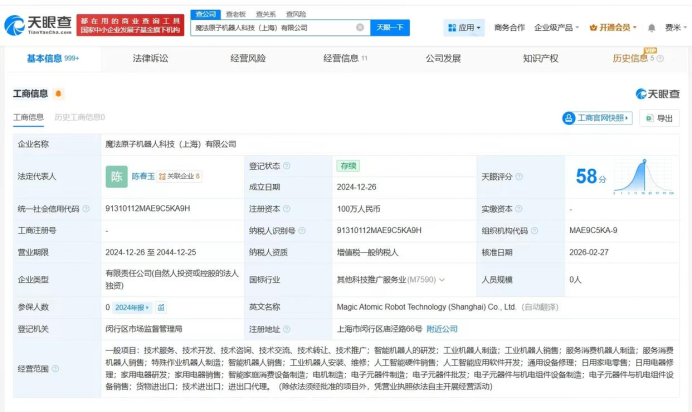The width and height of the screenshot is (692, 412).
Task: Click the help icon next to 天眼评分
Action: (x=519, y=176)
